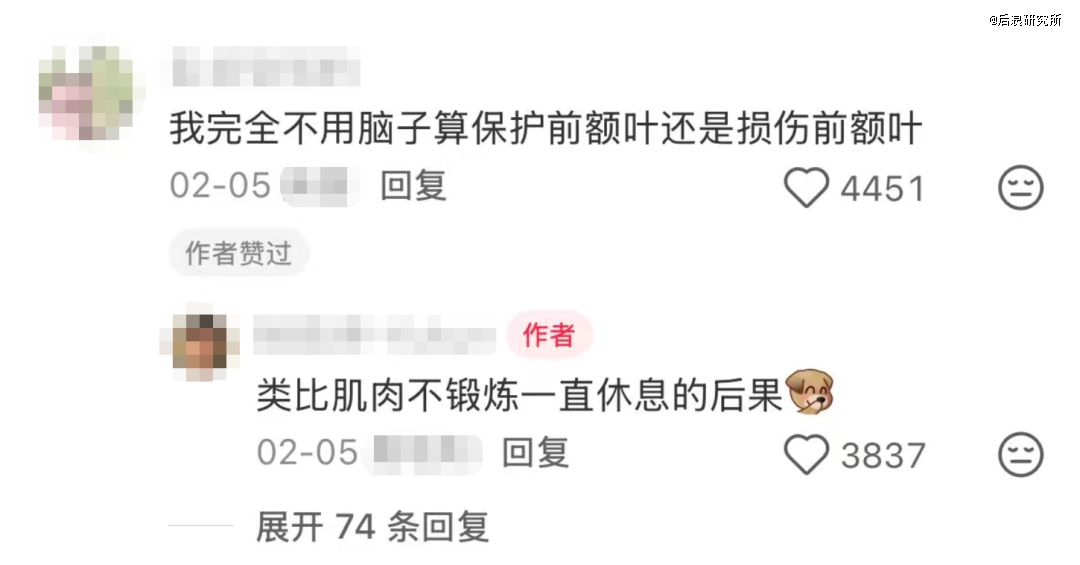The width and height of the screenshot is (1080, 565).
Task: Tap the dog emoji in author's reply
Action: coord(811,391)
